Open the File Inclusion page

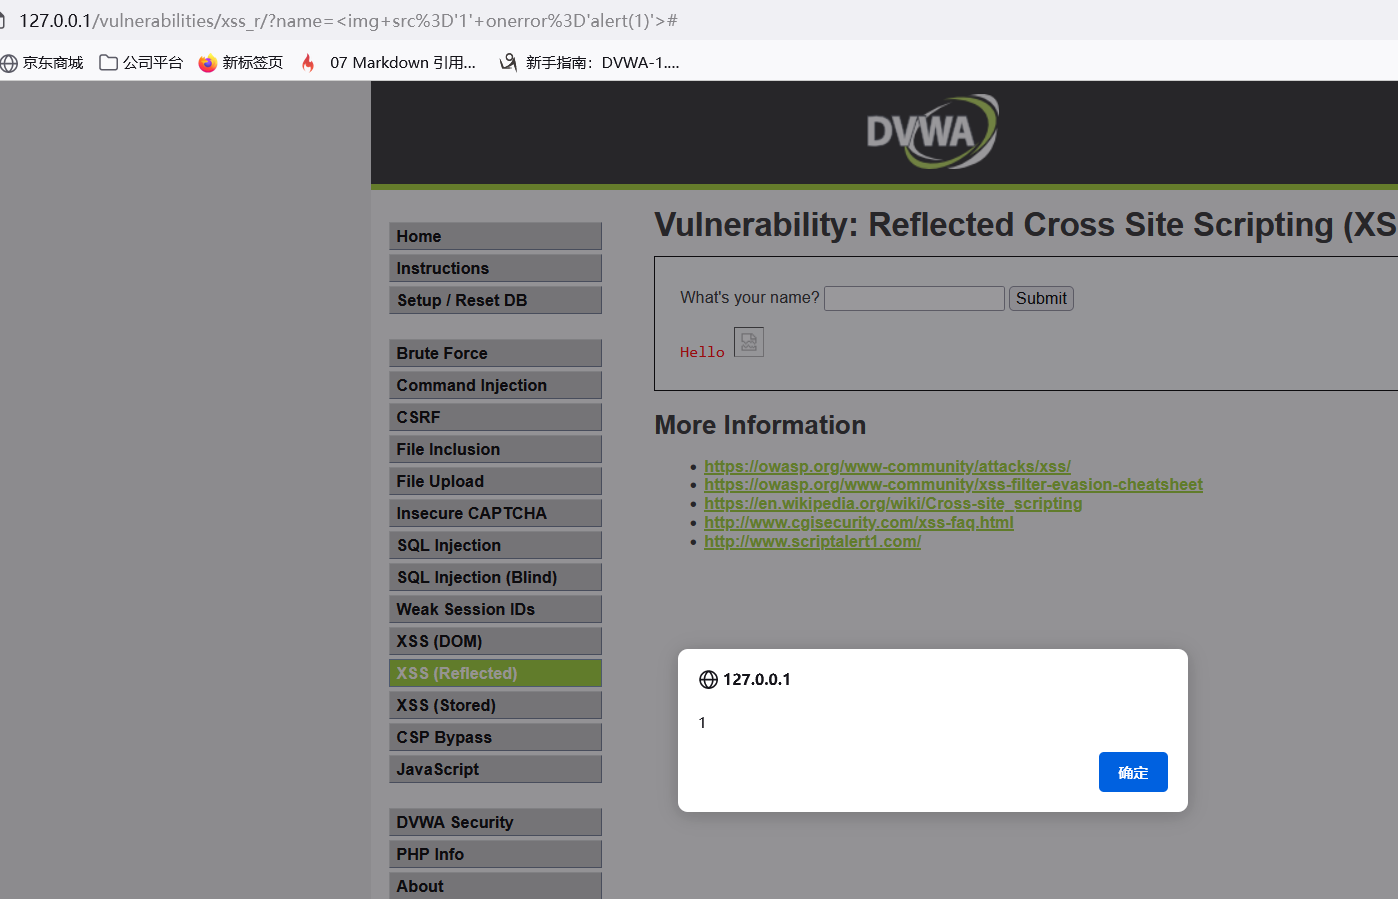495,449
